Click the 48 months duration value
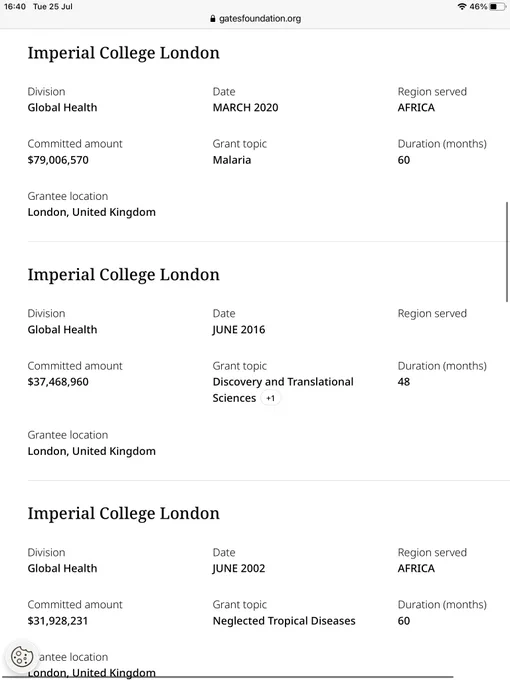The width and height of the screenshot is (510, 680). click(404, 382)
